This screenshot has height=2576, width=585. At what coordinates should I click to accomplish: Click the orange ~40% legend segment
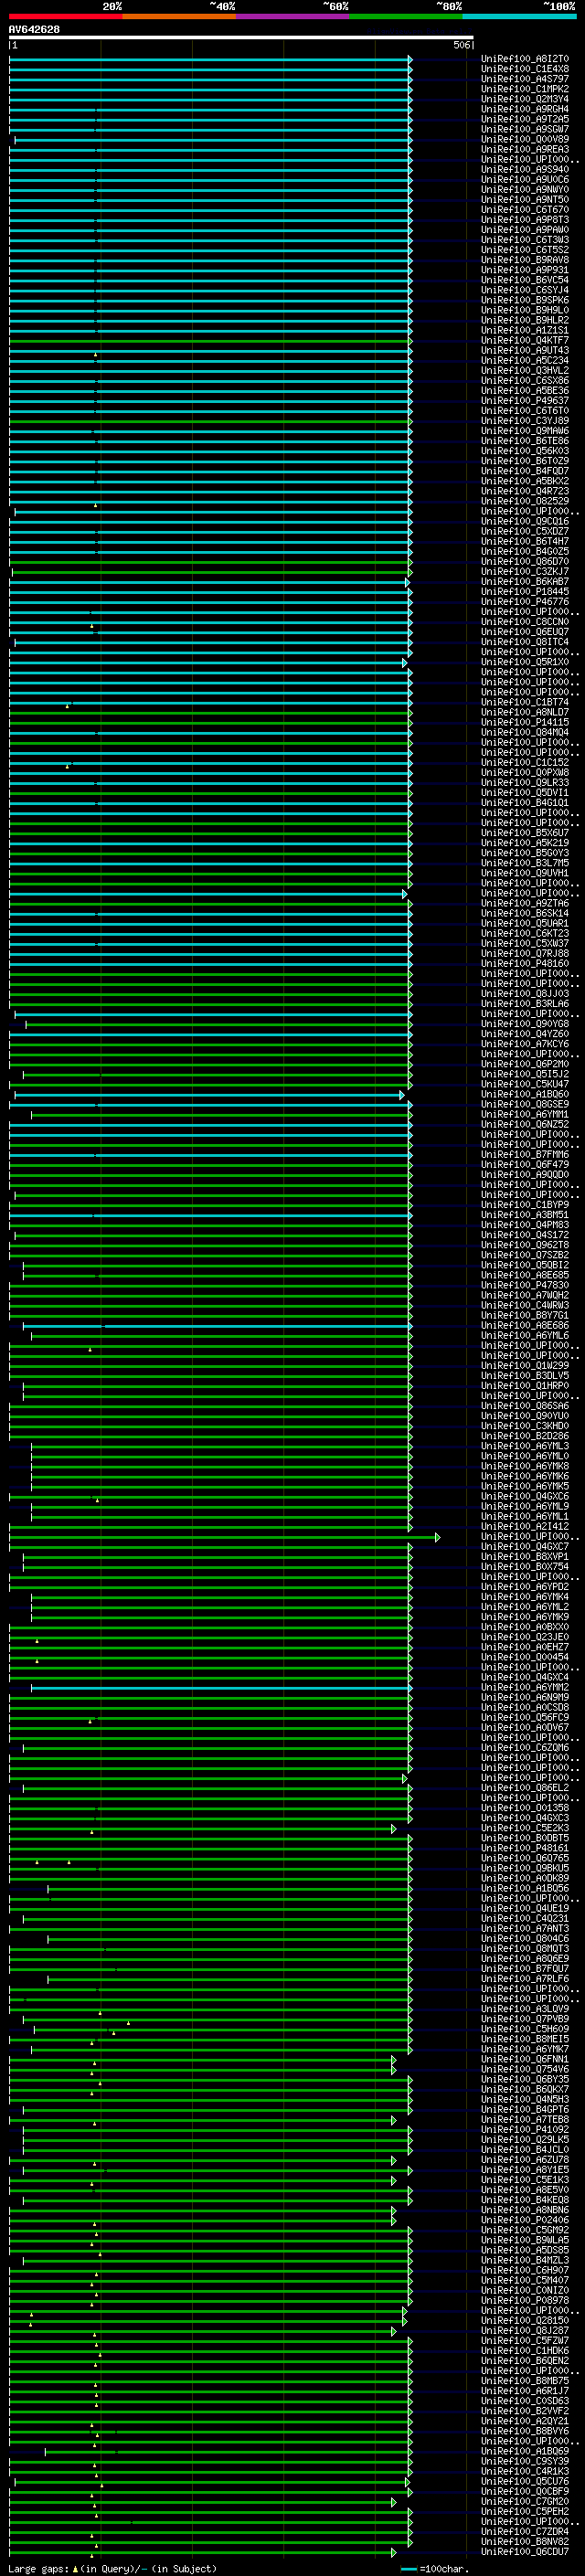click(x=179, y=17)
